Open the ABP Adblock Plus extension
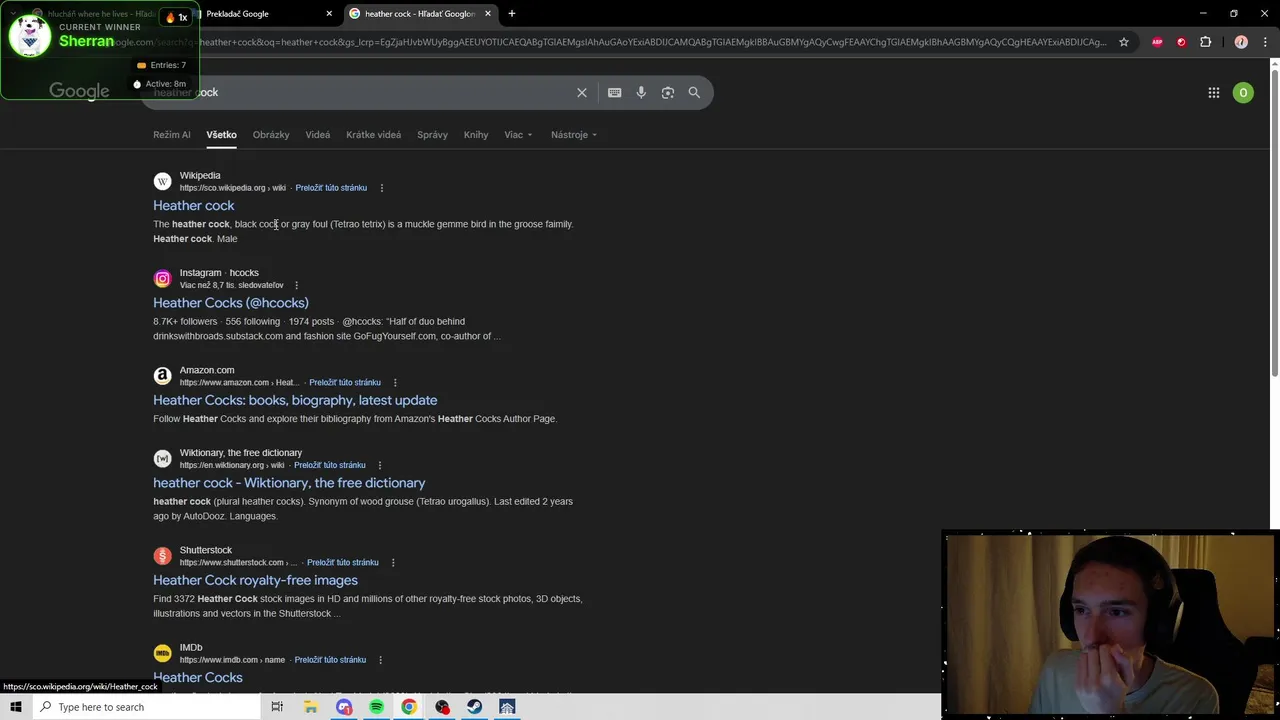 tap(1158, 42)
